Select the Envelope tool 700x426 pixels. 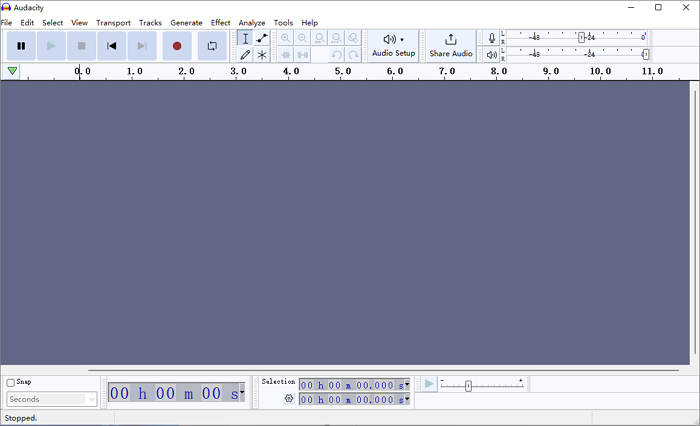tap(262, 38)
